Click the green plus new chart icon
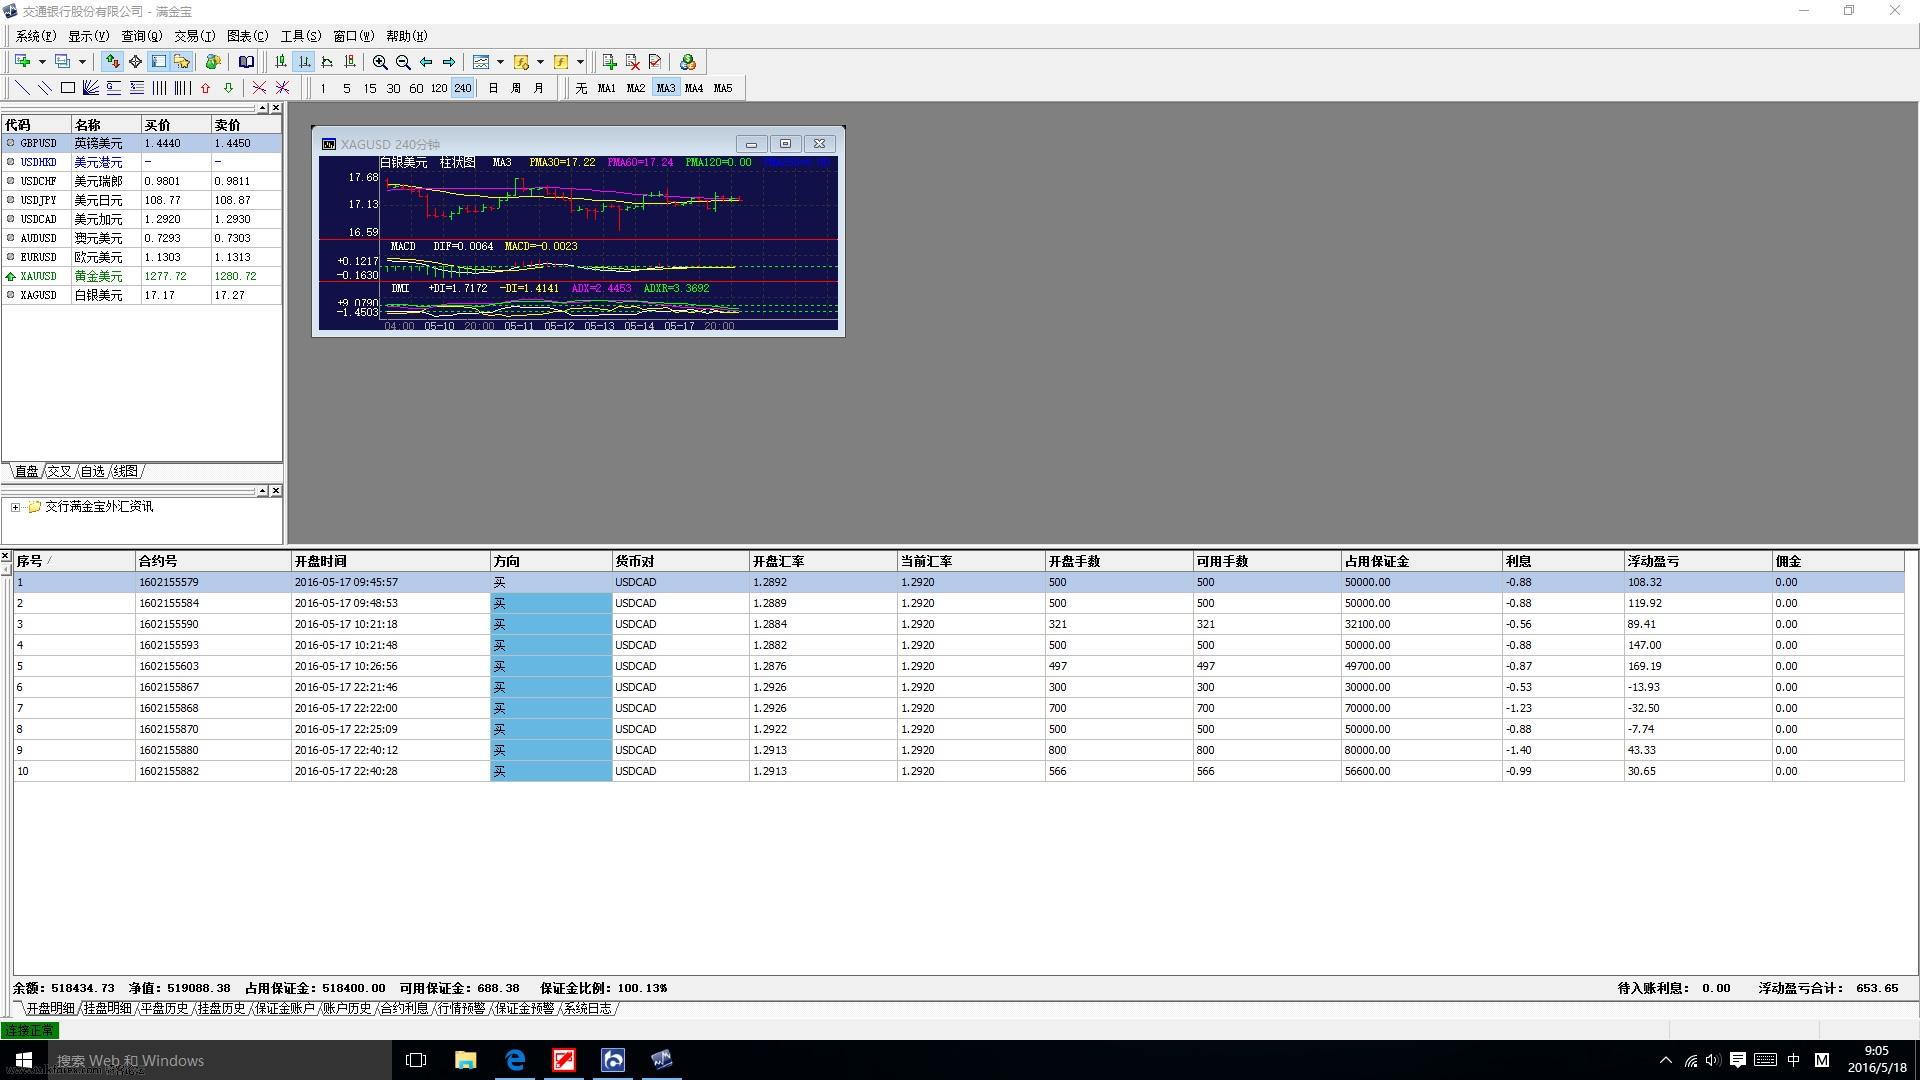The height and width of the screenshot is (1080, 1920). (x=22, y=62)
